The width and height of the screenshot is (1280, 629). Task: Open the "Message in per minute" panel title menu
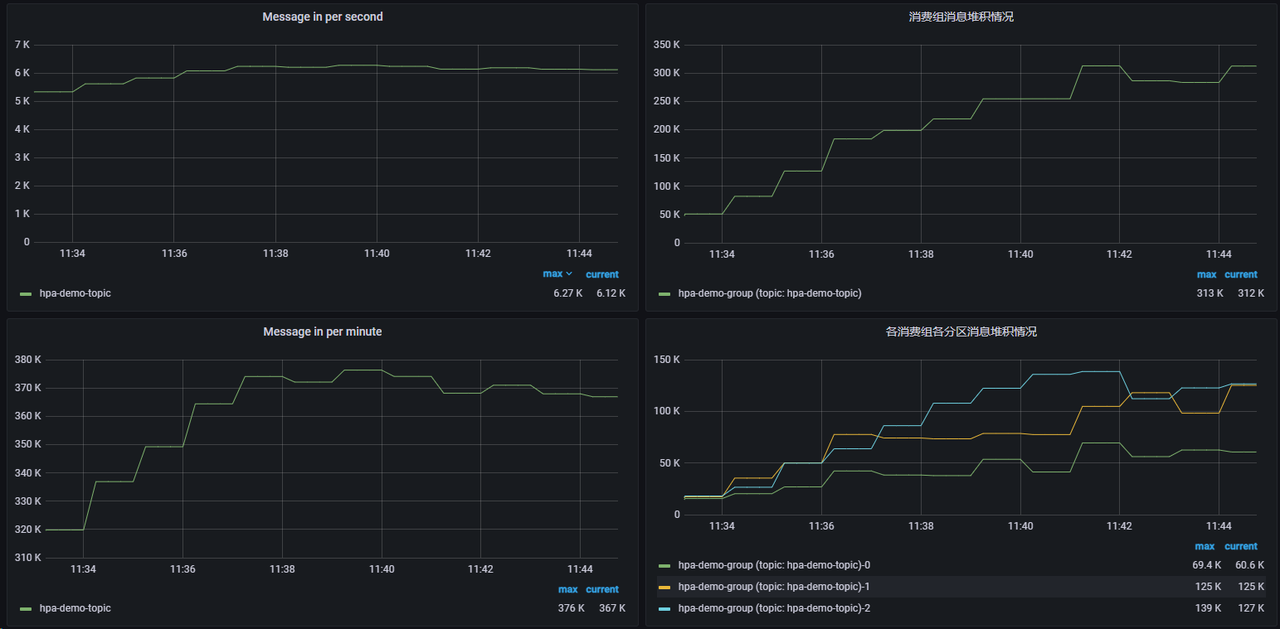click(x=322, y=331)
